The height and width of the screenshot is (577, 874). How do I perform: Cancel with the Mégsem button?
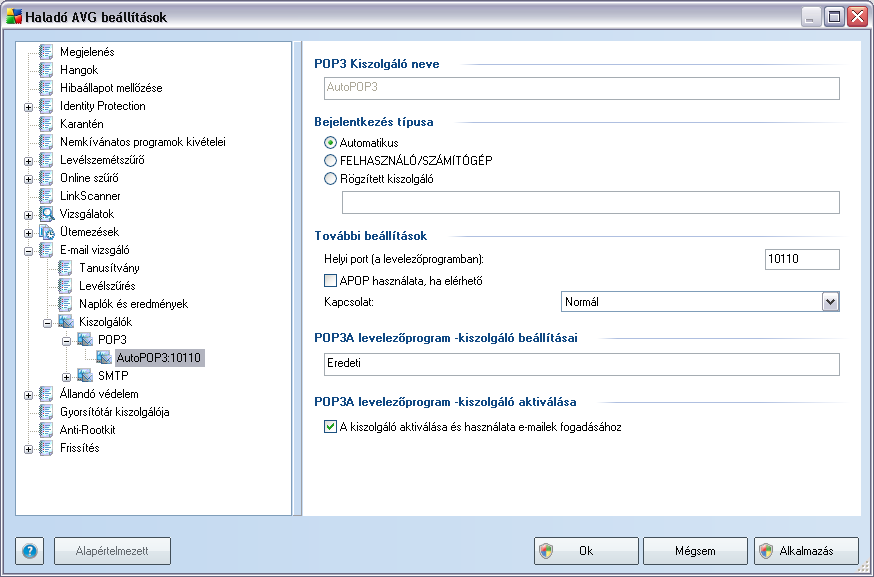tap(695, 551)
